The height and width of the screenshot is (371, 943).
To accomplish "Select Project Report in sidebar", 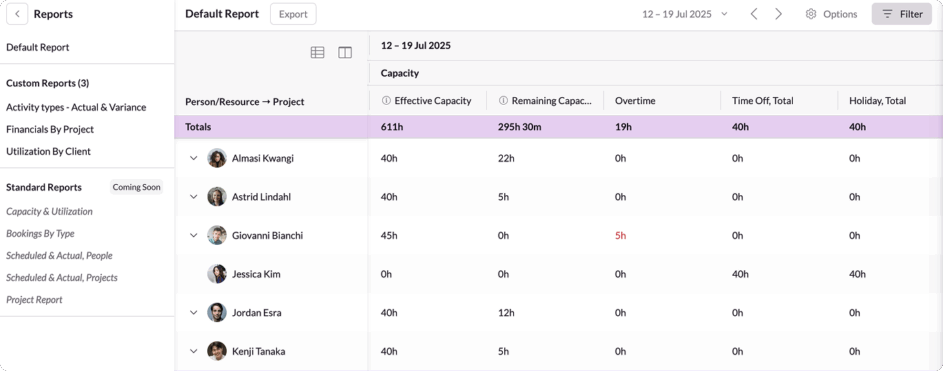I will (x=34, y=299).
